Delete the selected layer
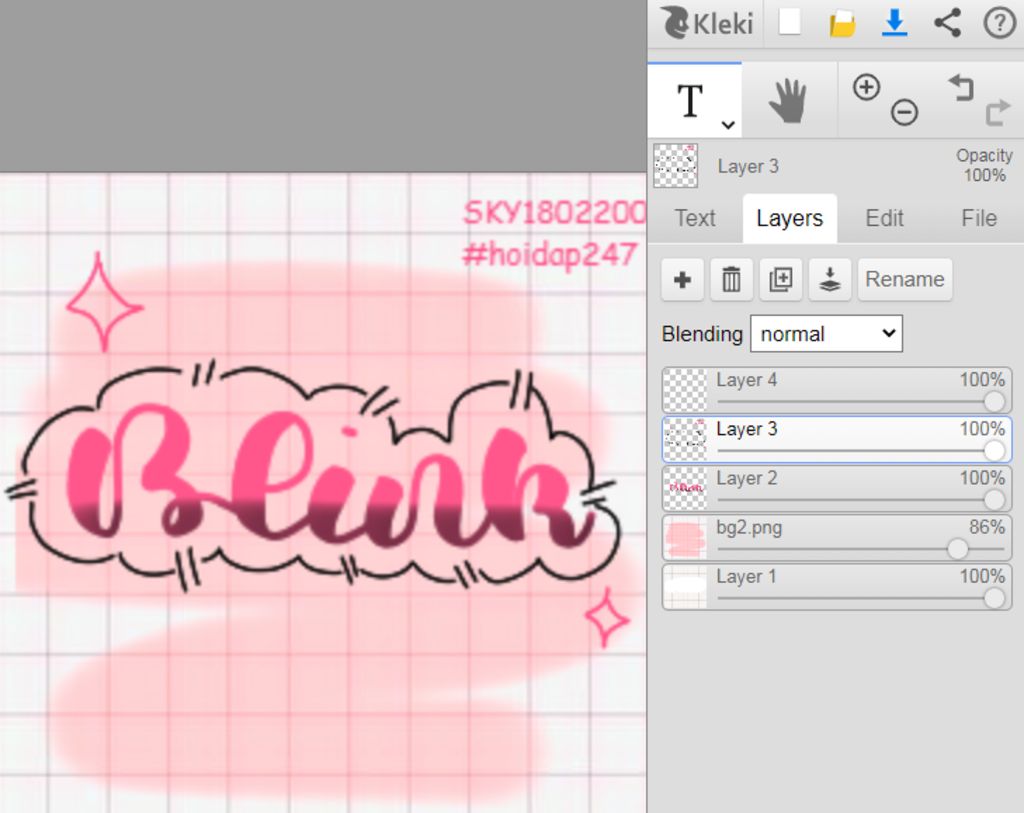Screen dimensions: 1024x813 pos(731,279)
